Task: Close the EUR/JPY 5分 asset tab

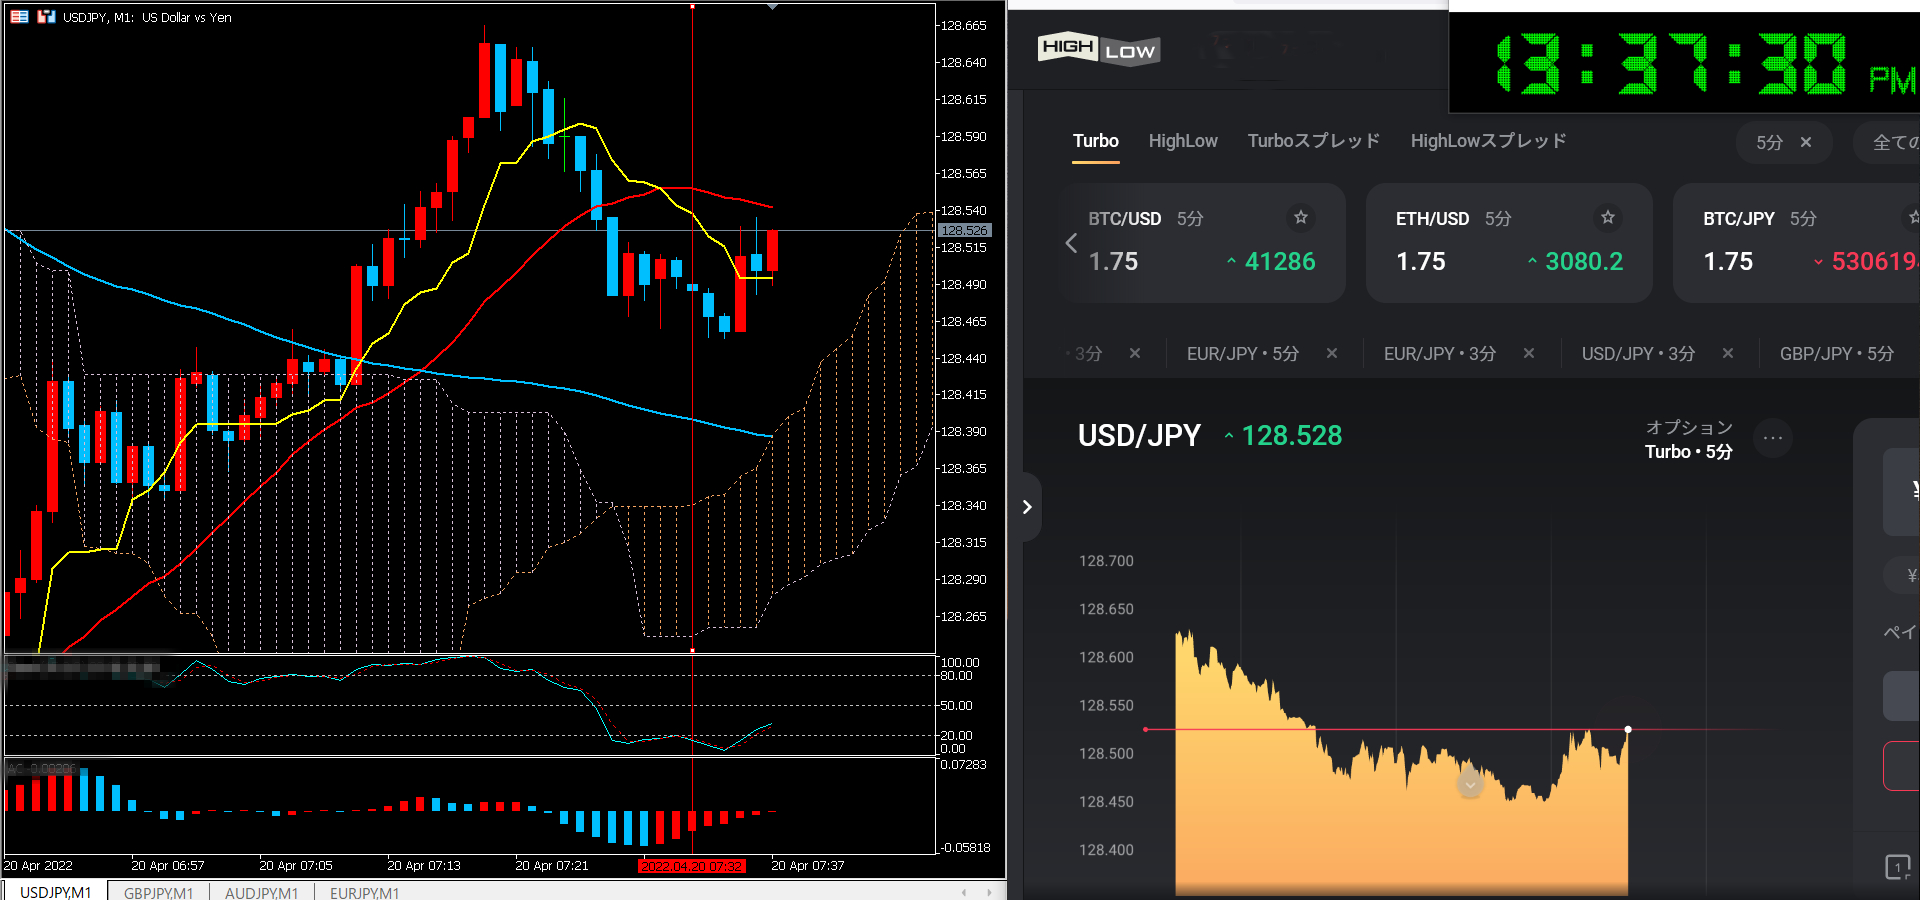Action: pos(1331,353)
